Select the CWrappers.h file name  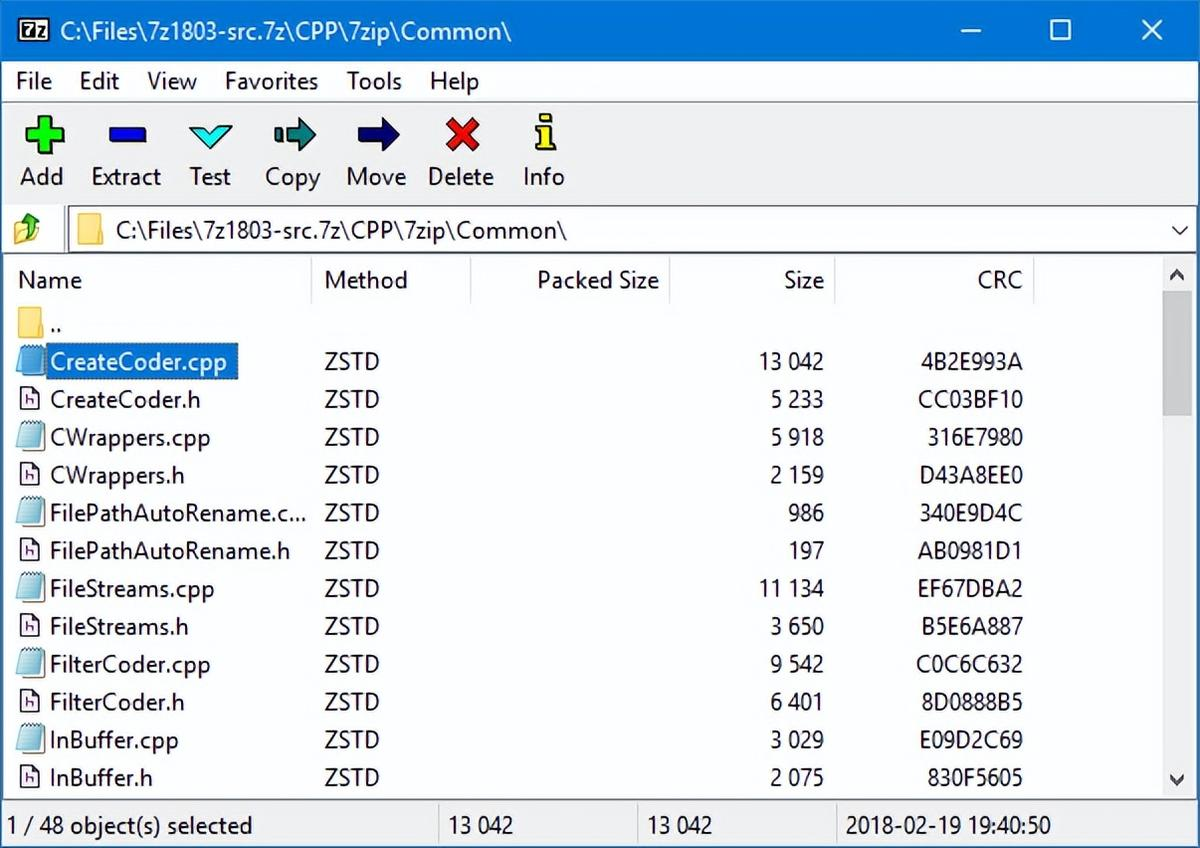coord(117,475)
